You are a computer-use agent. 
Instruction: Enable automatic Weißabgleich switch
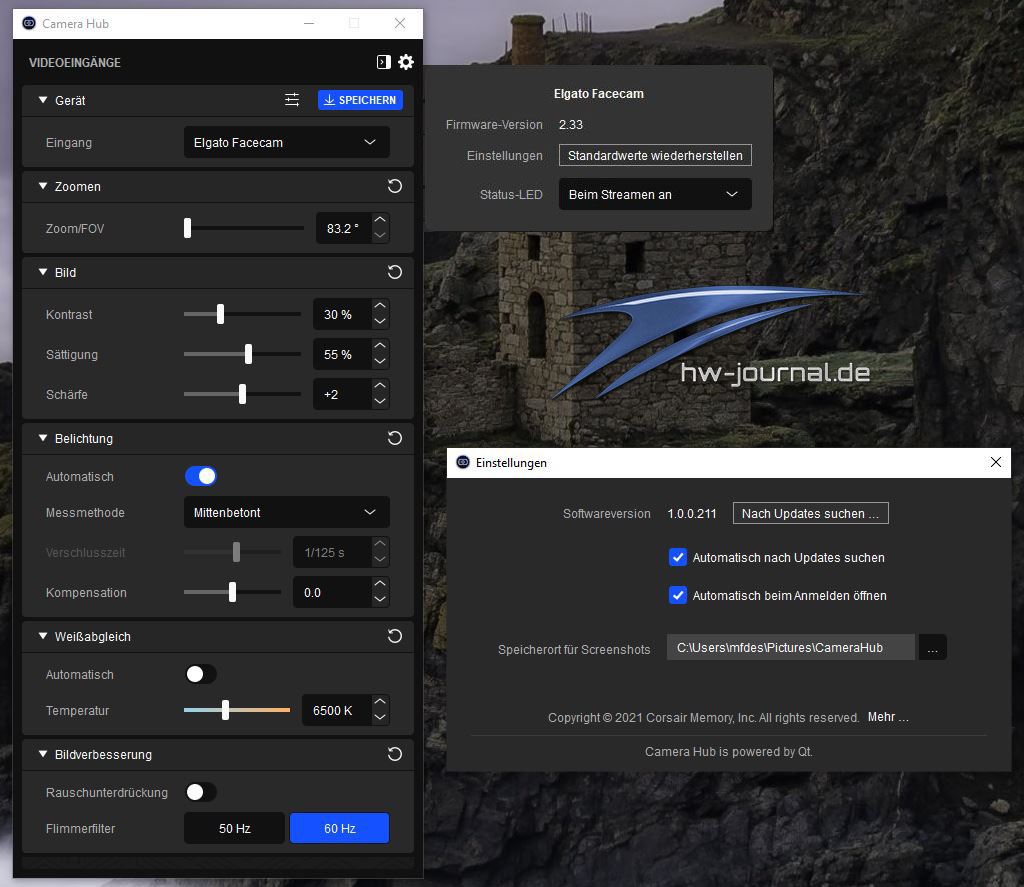coord(200,674)
